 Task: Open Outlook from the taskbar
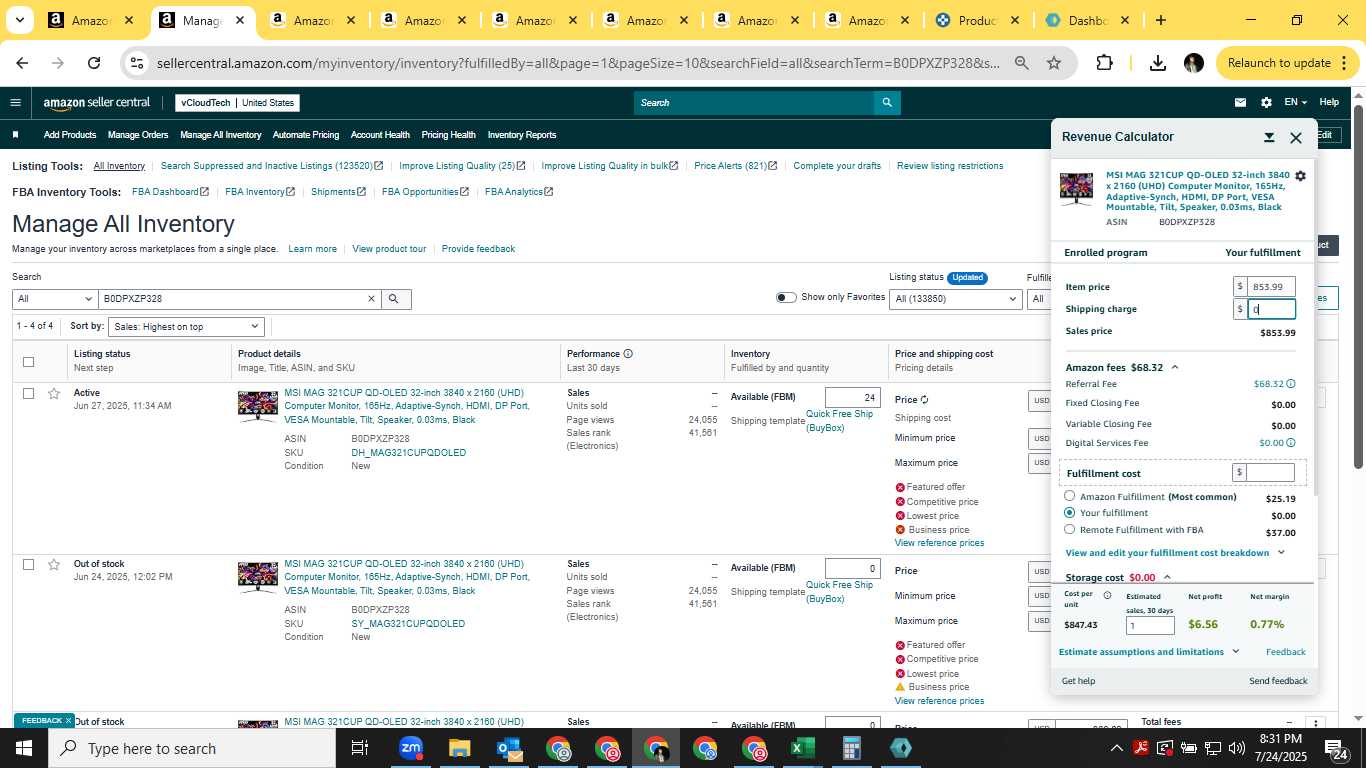click(508, 748)
